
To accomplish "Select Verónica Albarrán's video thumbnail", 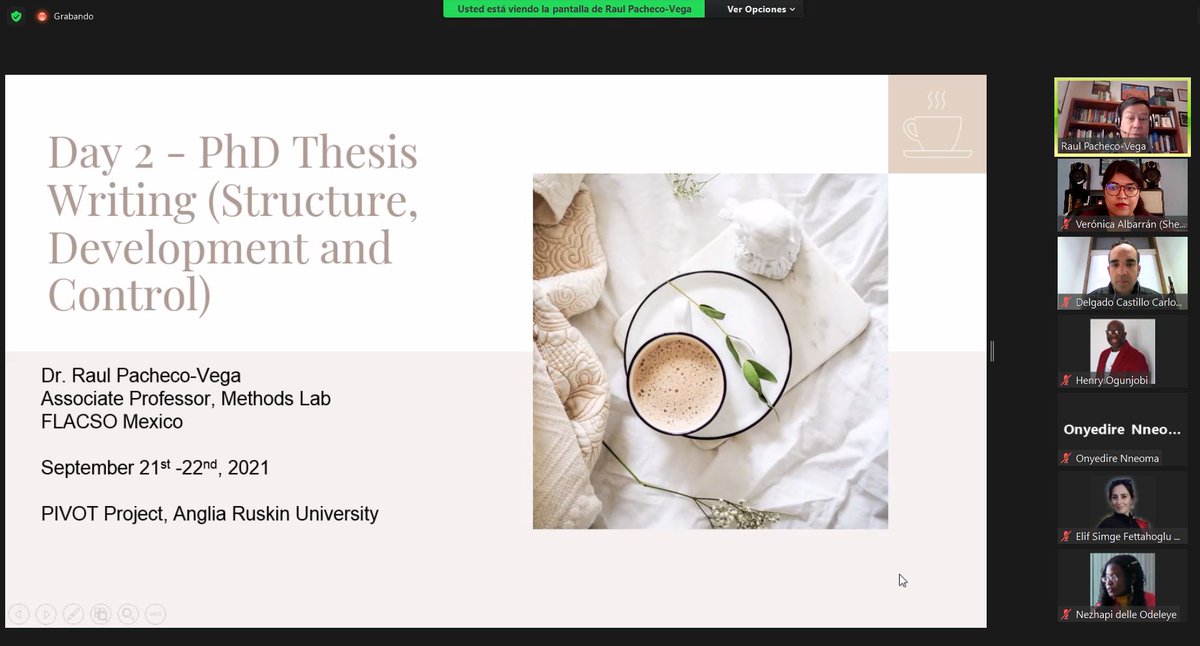I will tap(1123, 196).
